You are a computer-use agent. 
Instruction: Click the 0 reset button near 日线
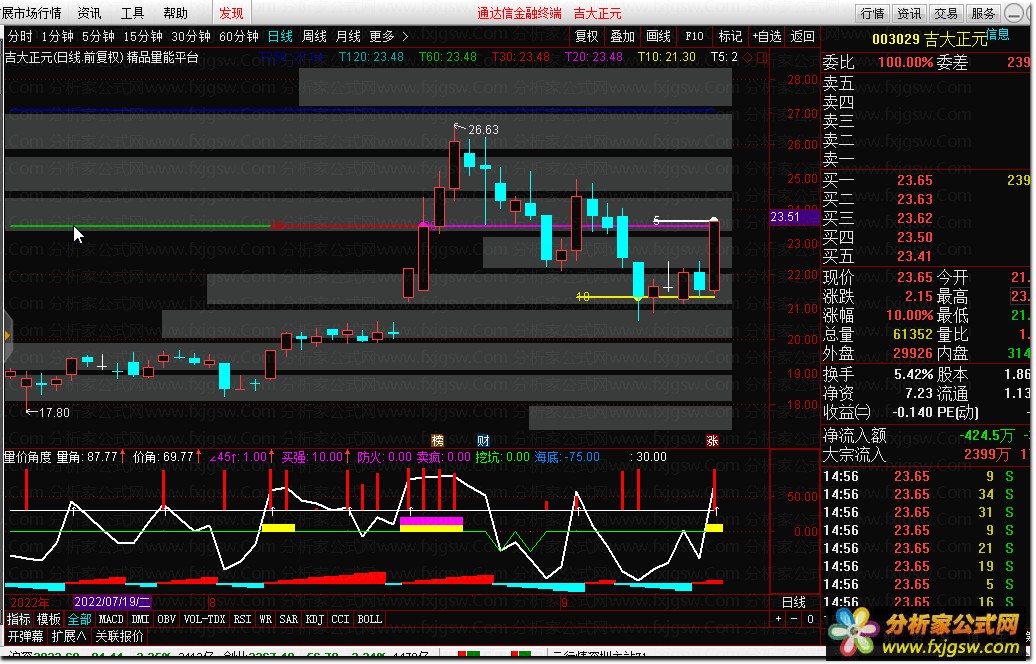810,619
